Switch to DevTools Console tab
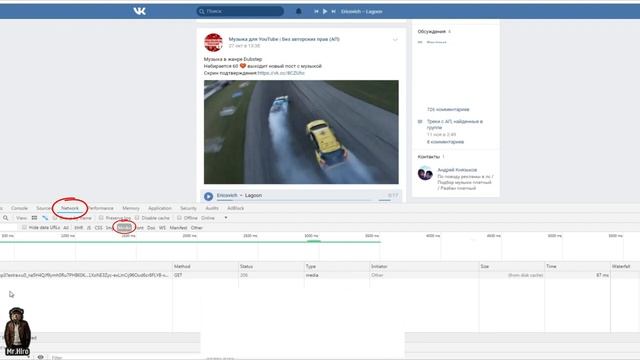Viewport: 640px width, 360px height. click(x=19, y=208)
